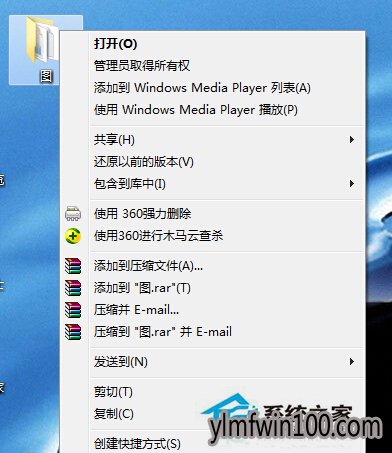
Task: Choose 剪切(T) from the menu
Action: (x=113, y=392)
